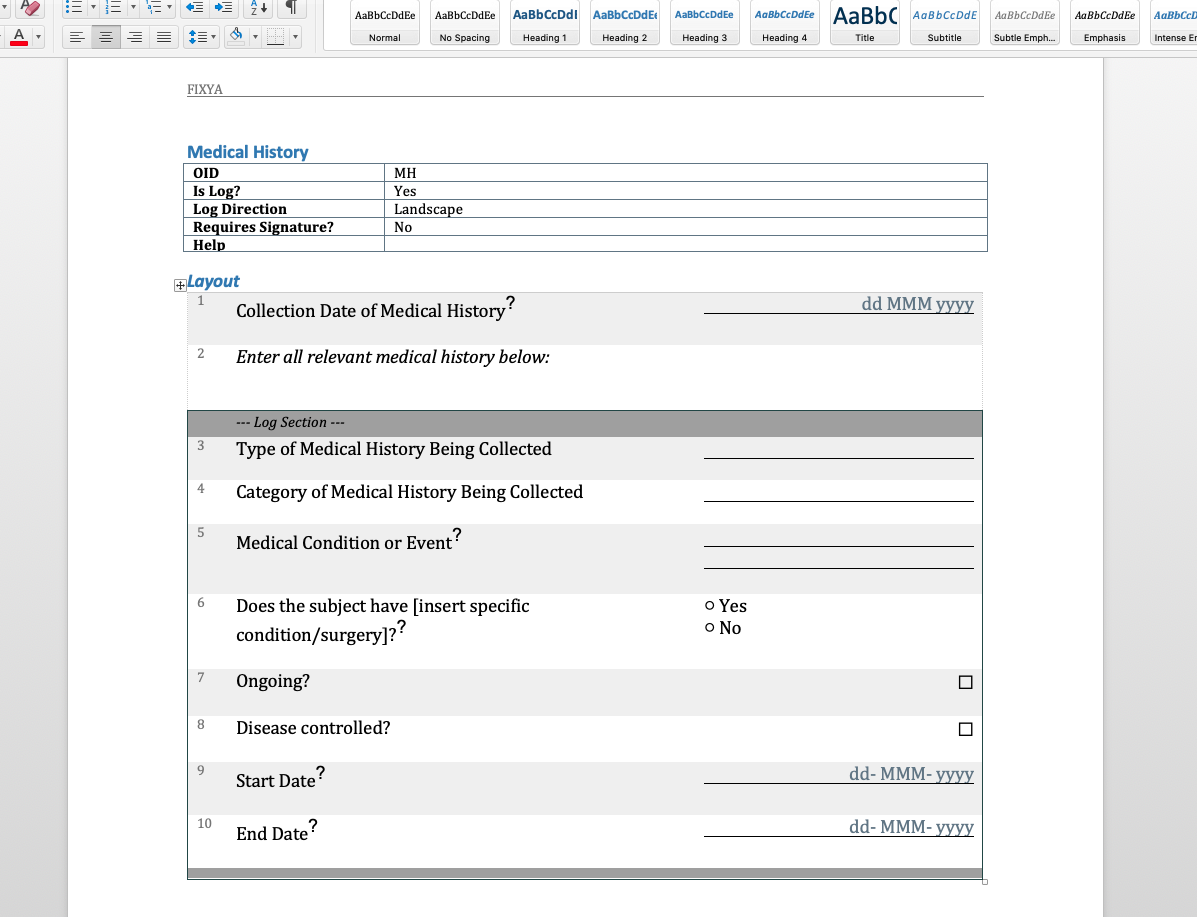The height and width of the screenshot is (917, 1197).
Task: Click the End Date dd-MMM-yyyy field
Action: pyautogui.click(x=839, y=827)
